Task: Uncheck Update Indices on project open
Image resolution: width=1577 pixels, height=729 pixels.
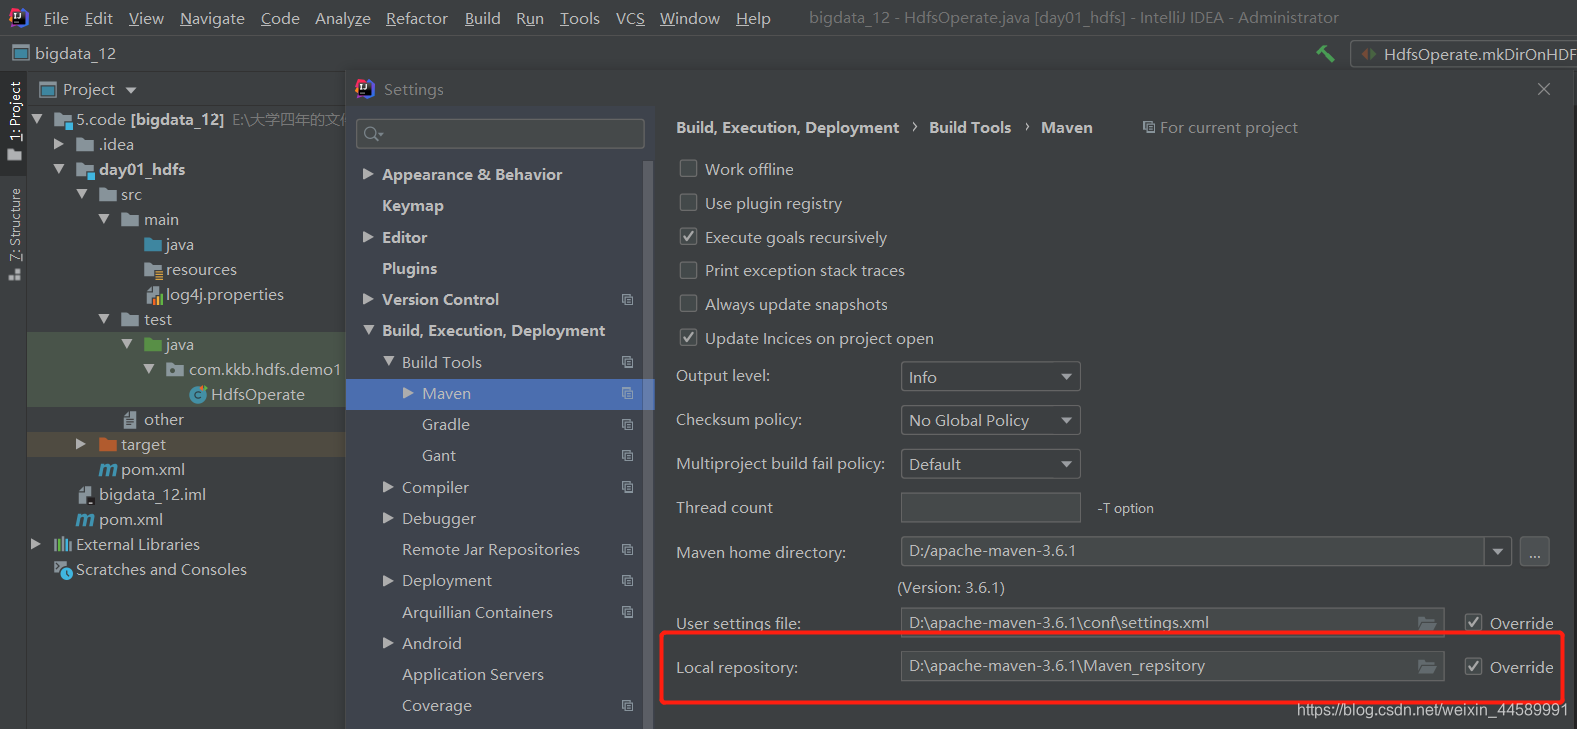Action: [688, 338]
